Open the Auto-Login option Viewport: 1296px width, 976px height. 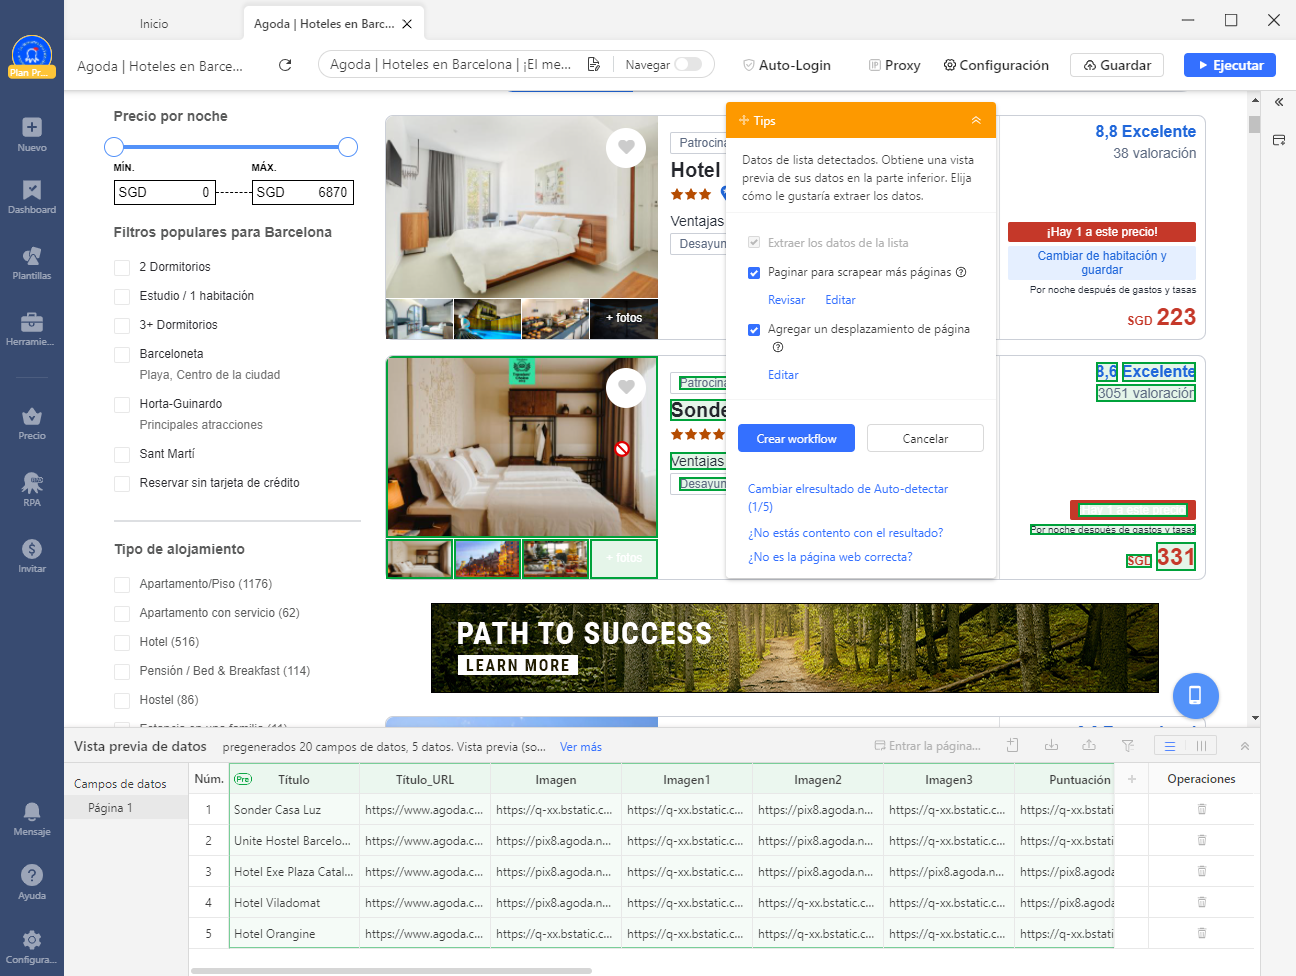tap(787, 65)
